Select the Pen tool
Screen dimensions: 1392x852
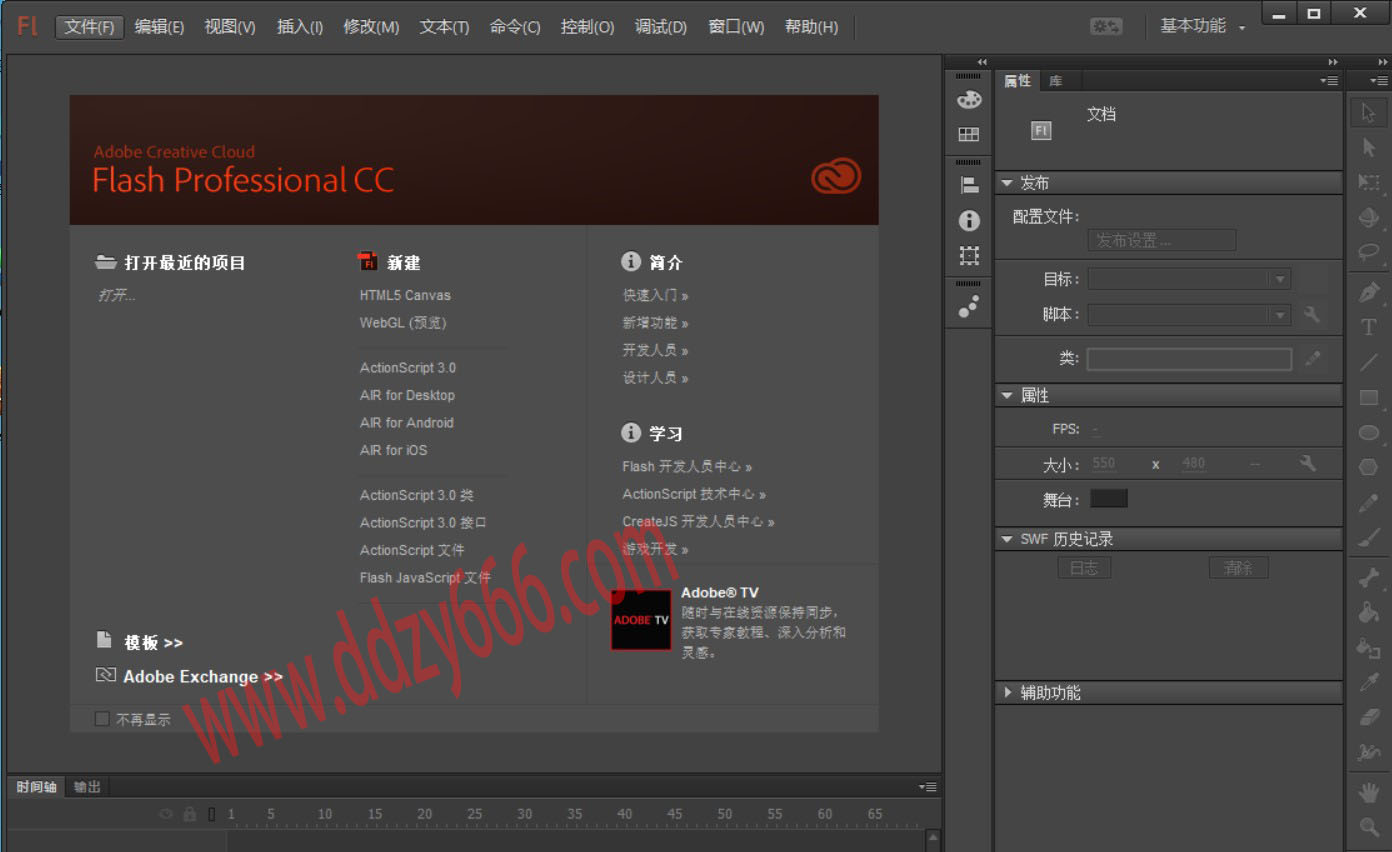point(1368,292)
